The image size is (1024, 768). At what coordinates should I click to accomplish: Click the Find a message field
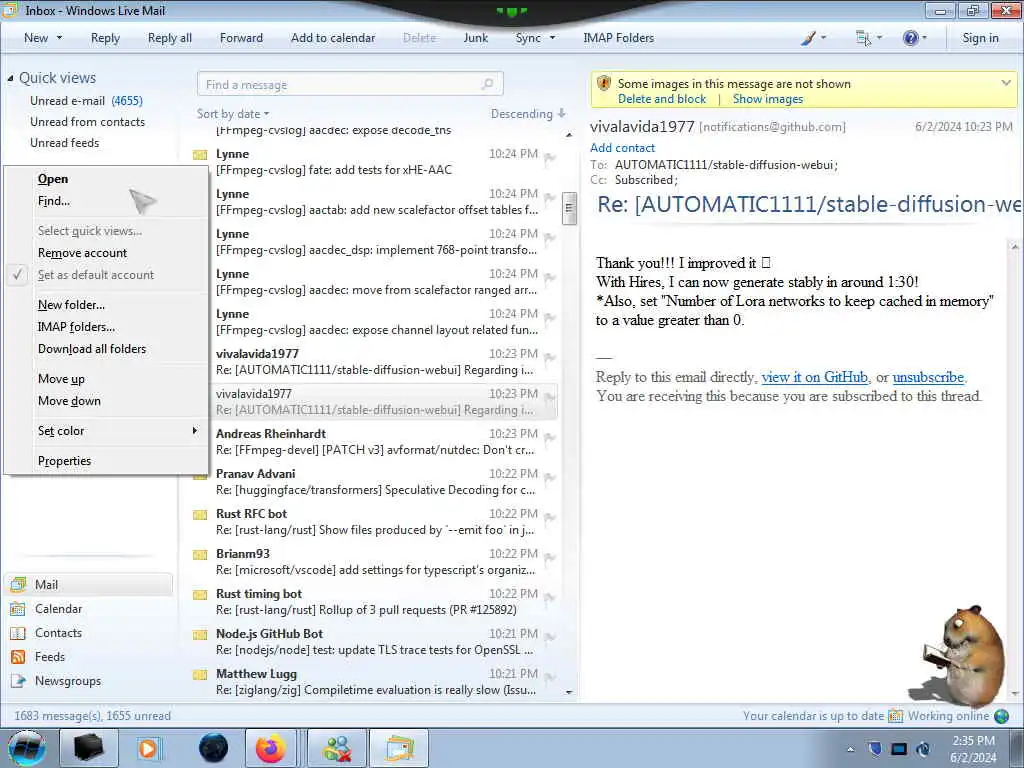coord(350,84)
